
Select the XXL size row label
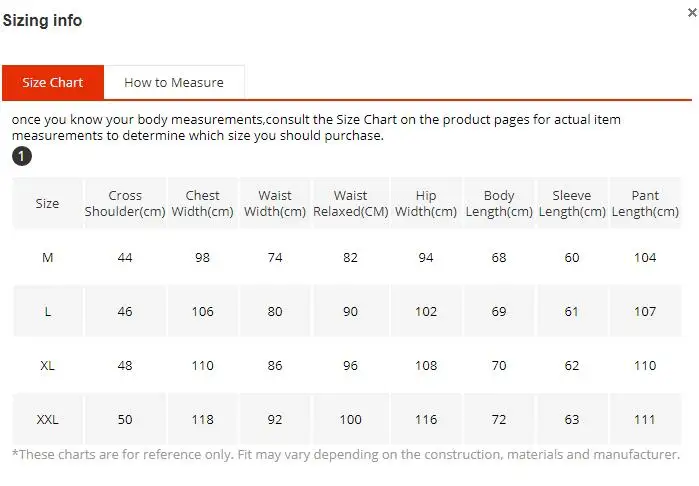(47, 419)
